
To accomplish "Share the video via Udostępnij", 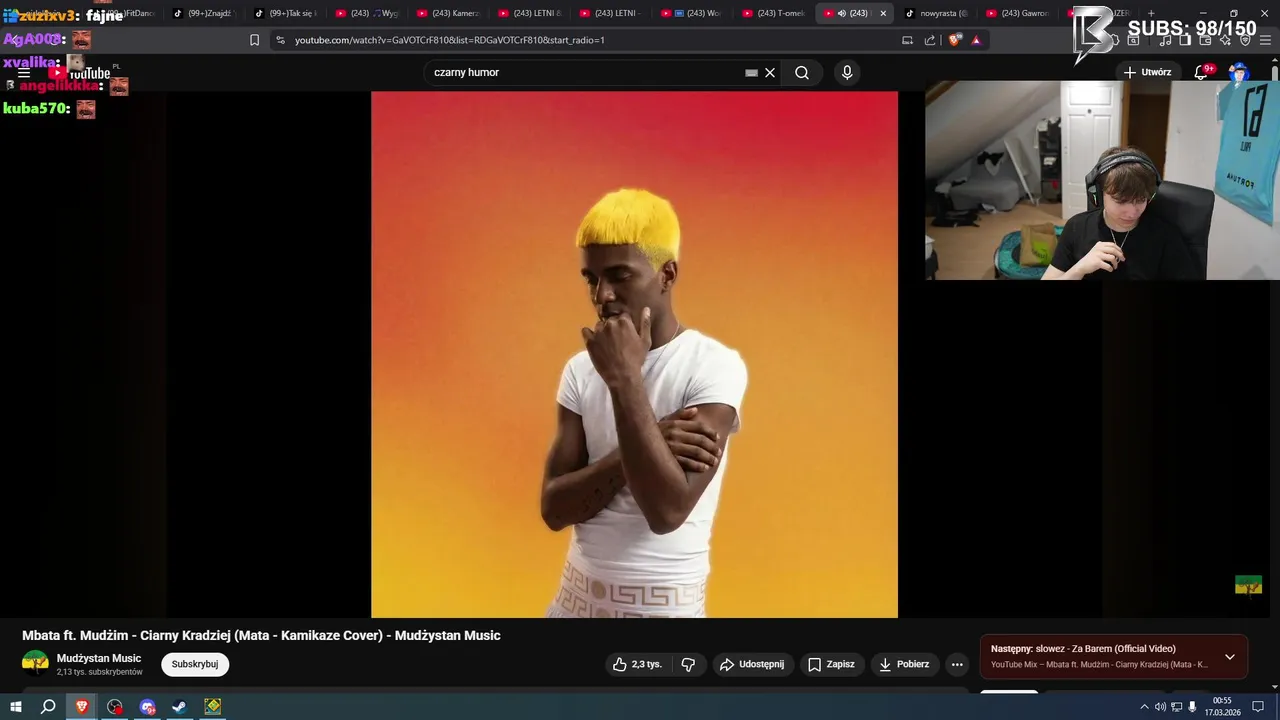I will 753,664.
